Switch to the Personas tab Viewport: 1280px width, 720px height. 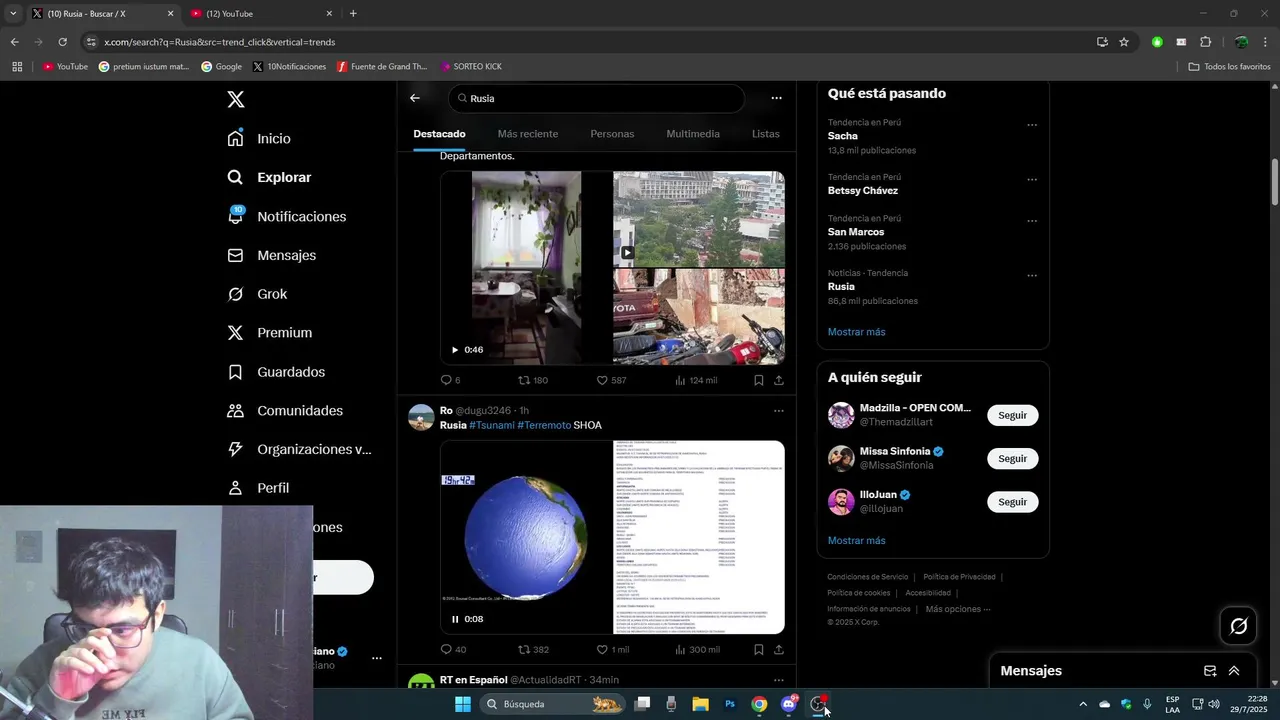[x=612, y=134]
